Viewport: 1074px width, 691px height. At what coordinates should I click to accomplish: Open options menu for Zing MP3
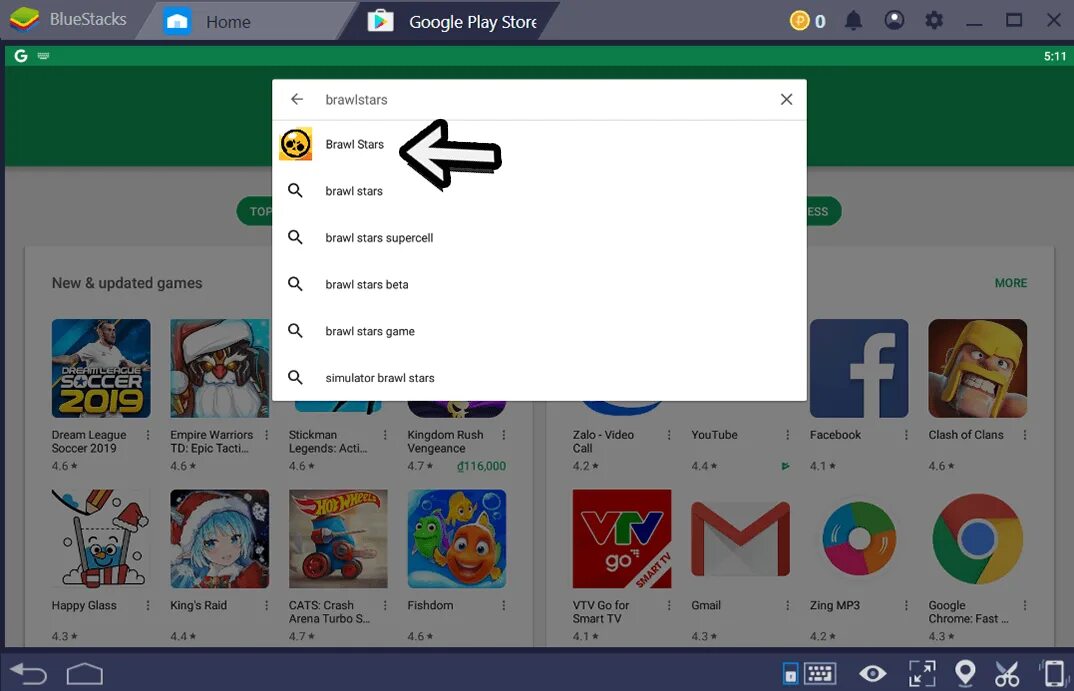(906, 605)
